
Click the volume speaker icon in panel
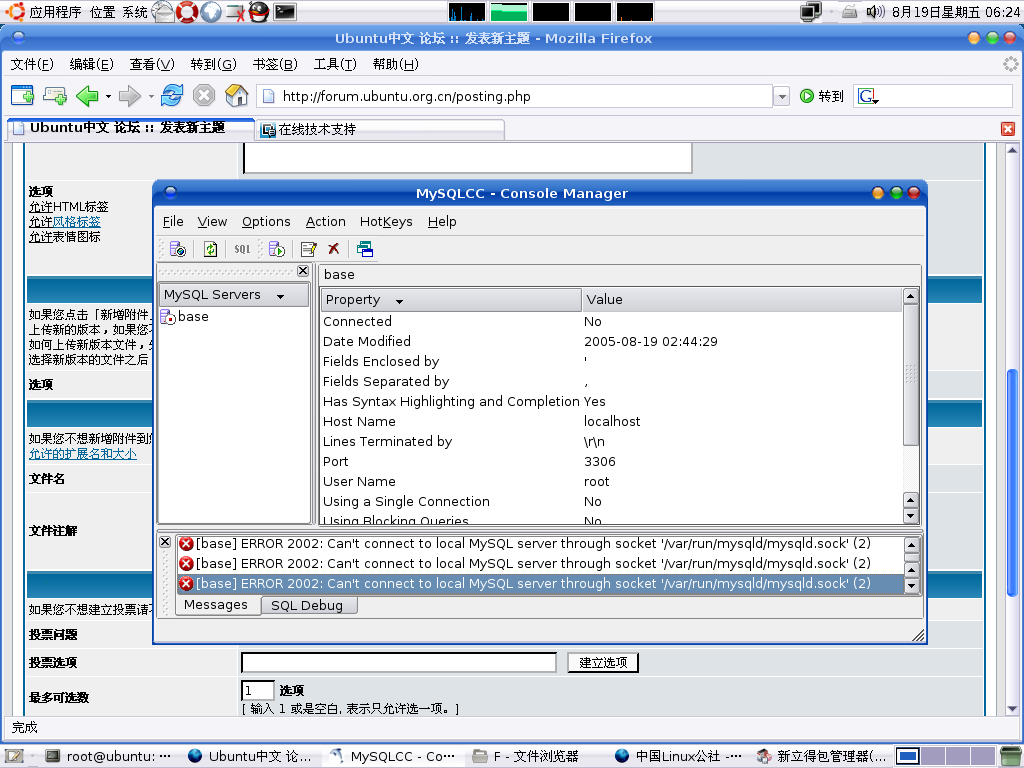(x=874, y=11)
